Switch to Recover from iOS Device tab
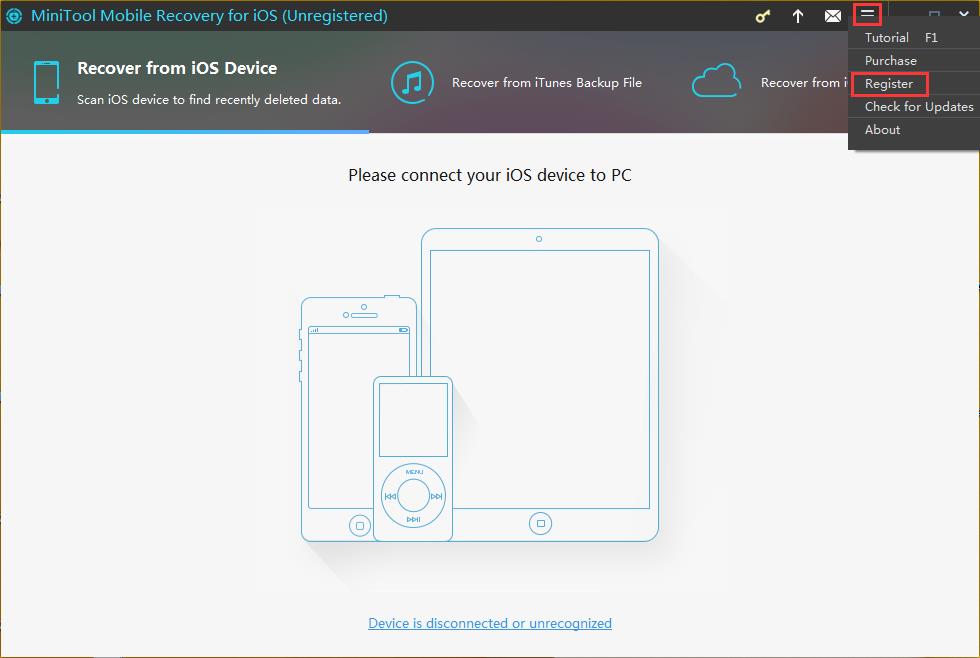This screenshot has height=658, width=980. 177,68
